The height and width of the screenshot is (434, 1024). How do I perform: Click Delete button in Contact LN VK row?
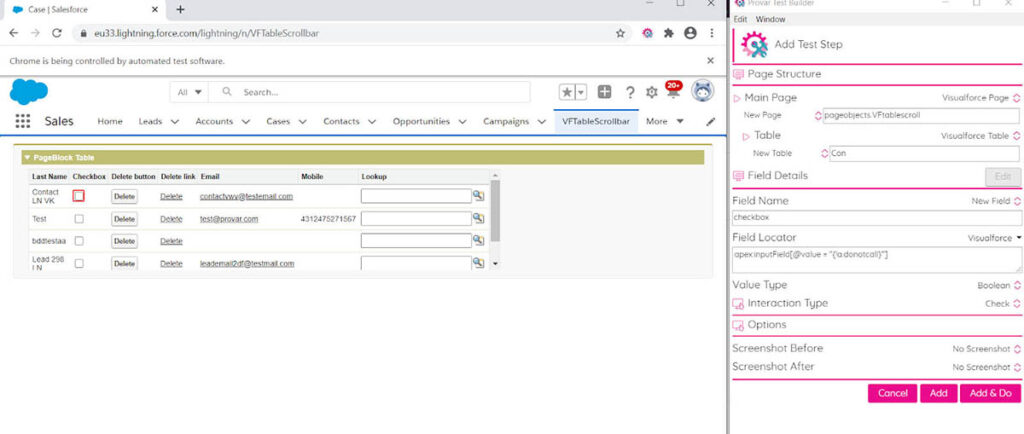124,196
